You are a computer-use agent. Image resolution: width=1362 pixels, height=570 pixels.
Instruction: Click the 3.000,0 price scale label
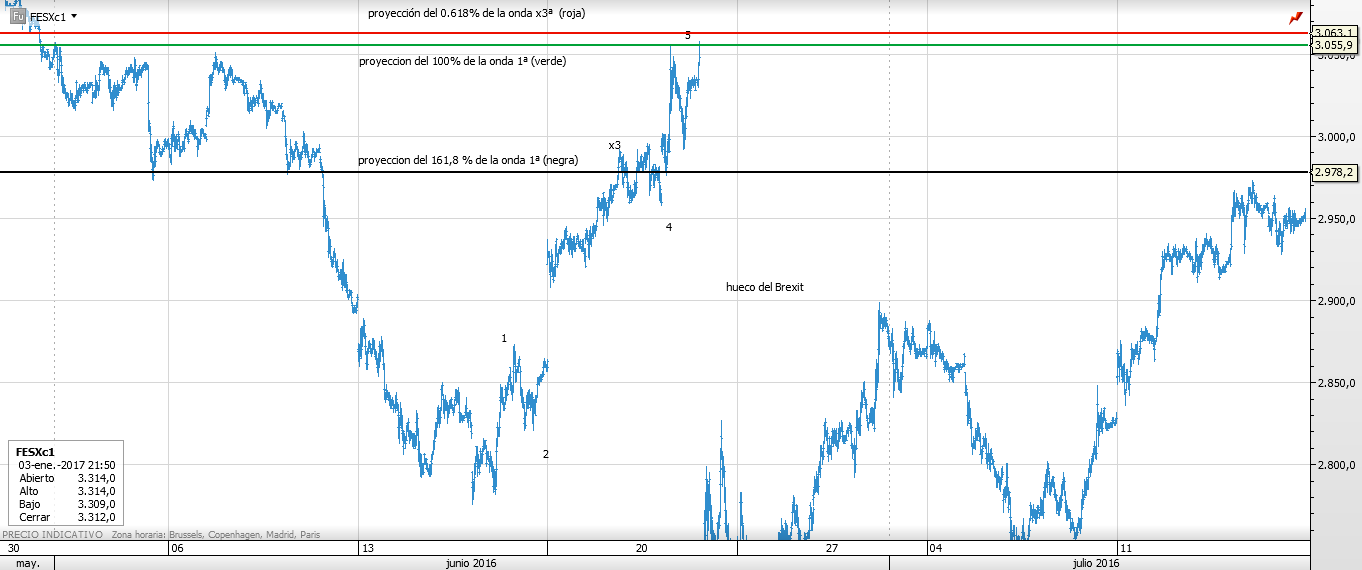(x=1337, y=137)
